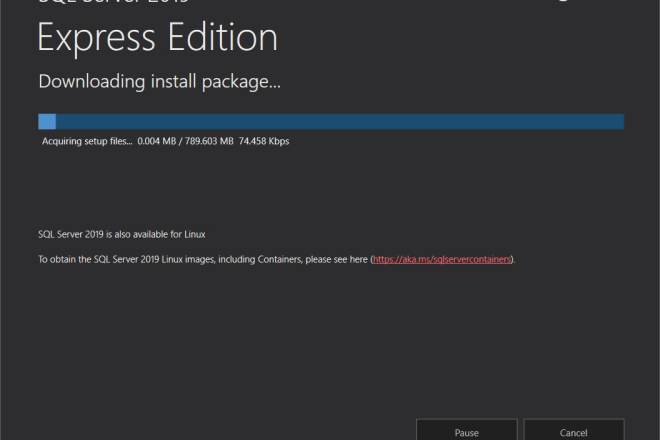Click the 789.603 MB total size value

coord(207,142)
